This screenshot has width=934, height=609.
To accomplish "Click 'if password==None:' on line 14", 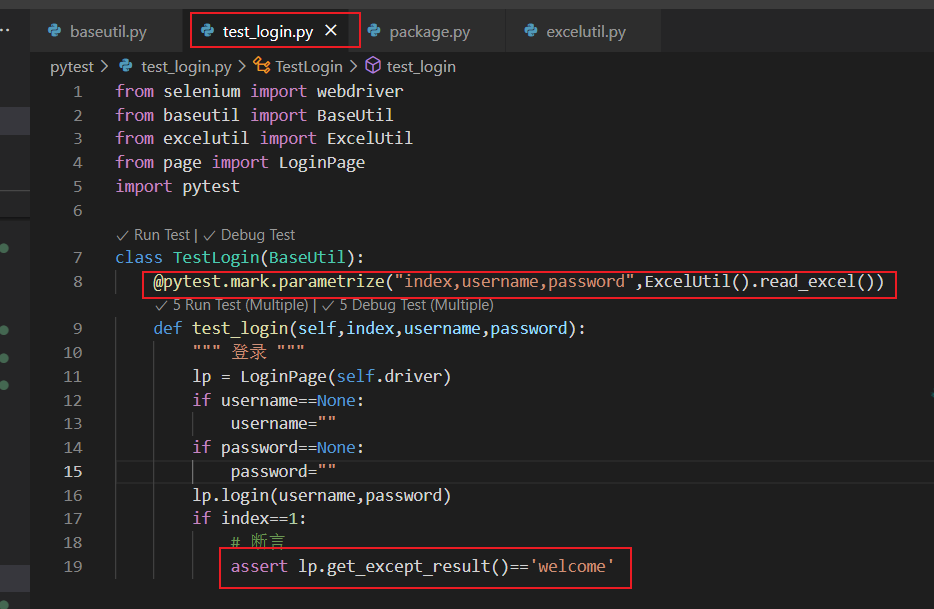I will (278, 448).
